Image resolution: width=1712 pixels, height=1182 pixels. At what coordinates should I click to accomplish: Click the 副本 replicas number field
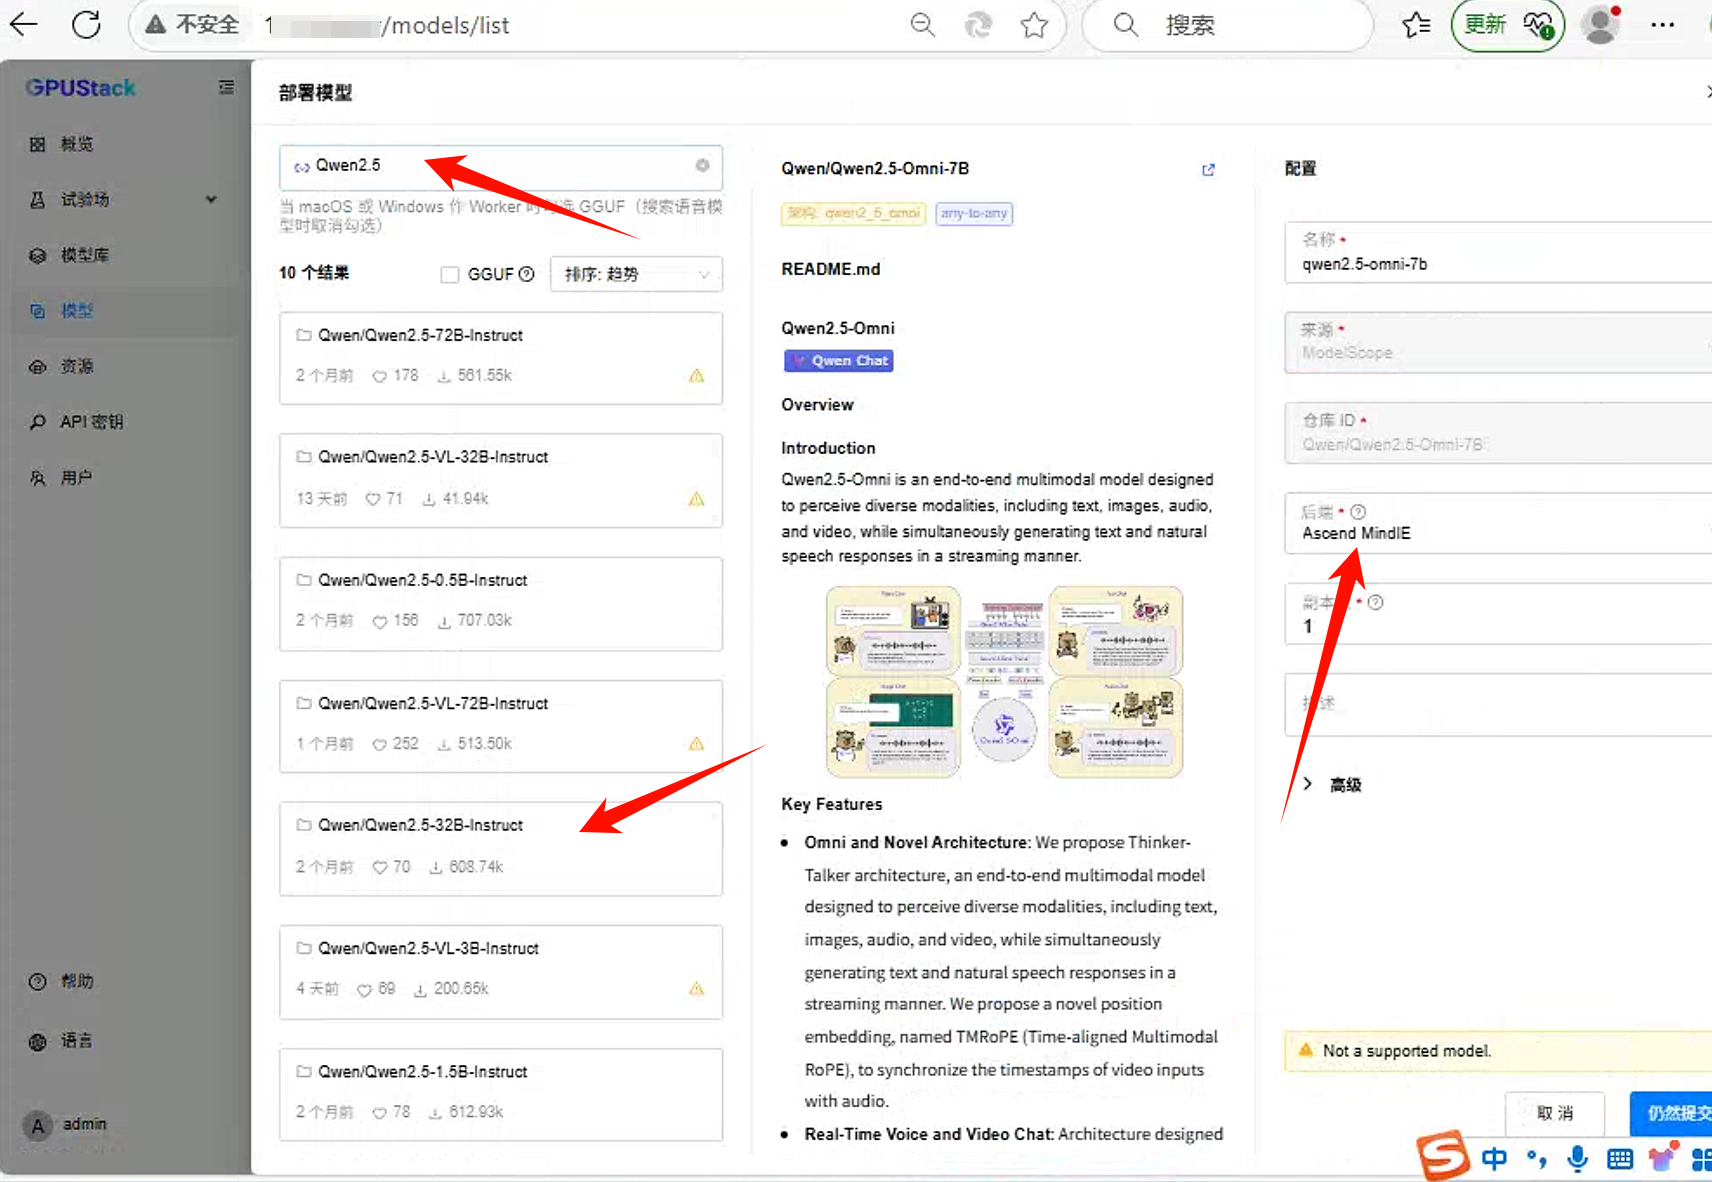tap(1498, 614)
